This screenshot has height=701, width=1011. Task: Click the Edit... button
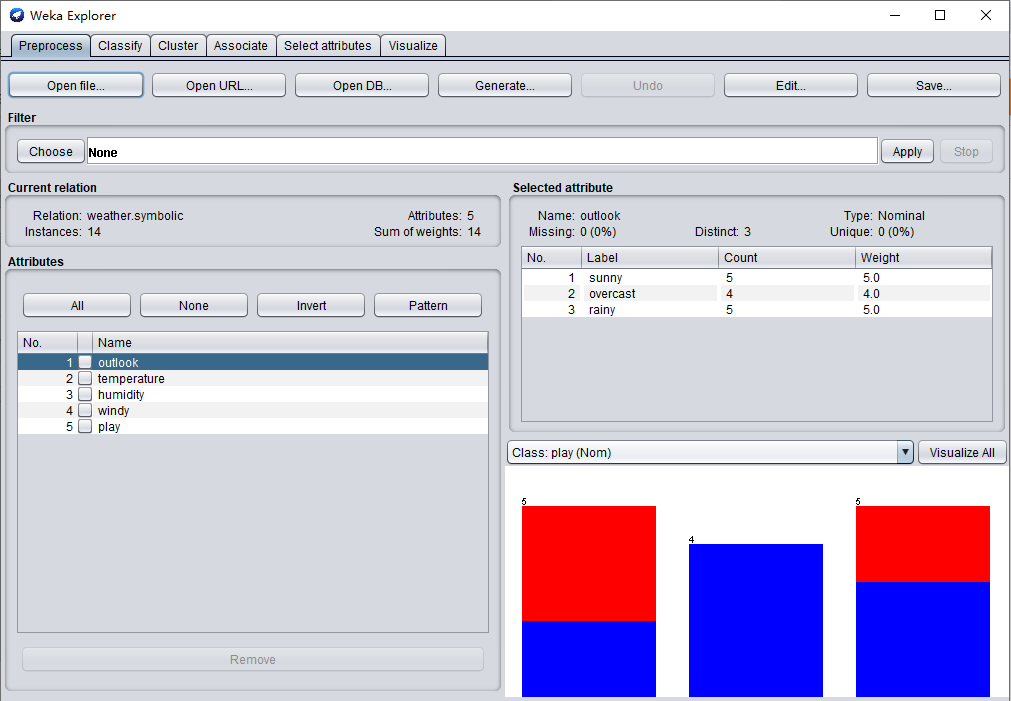(x=790, y=85)
